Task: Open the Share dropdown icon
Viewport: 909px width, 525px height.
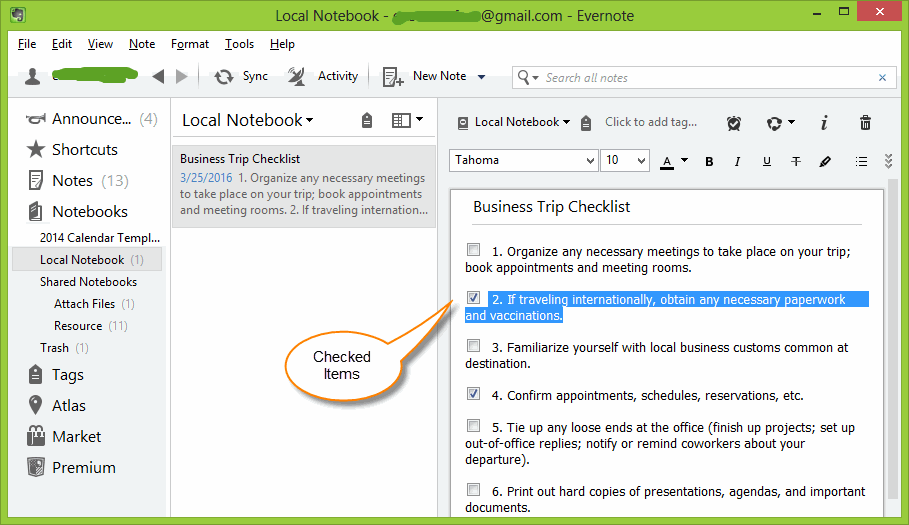Action: 780,123
